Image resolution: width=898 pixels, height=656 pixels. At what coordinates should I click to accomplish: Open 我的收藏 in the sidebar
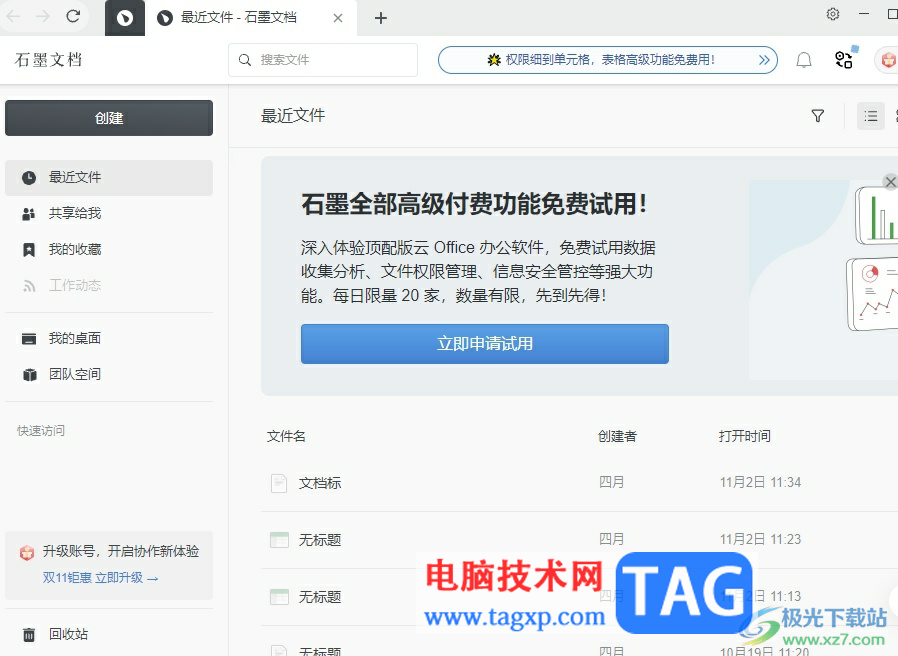point(109,250)
